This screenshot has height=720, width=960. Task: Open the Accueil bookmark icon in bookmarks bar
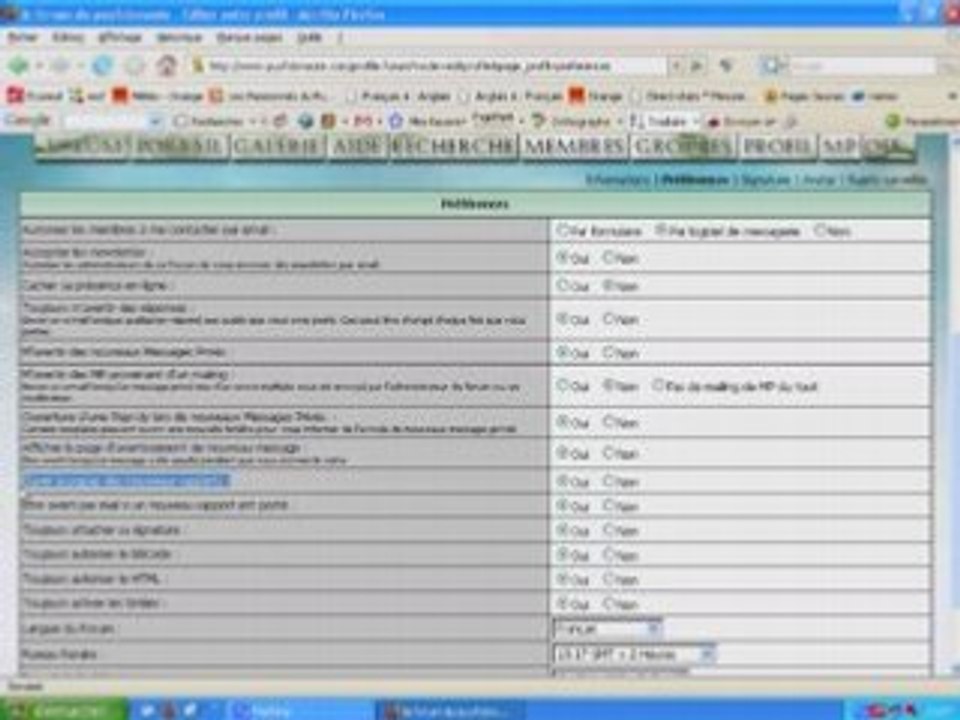pos(15,96)
